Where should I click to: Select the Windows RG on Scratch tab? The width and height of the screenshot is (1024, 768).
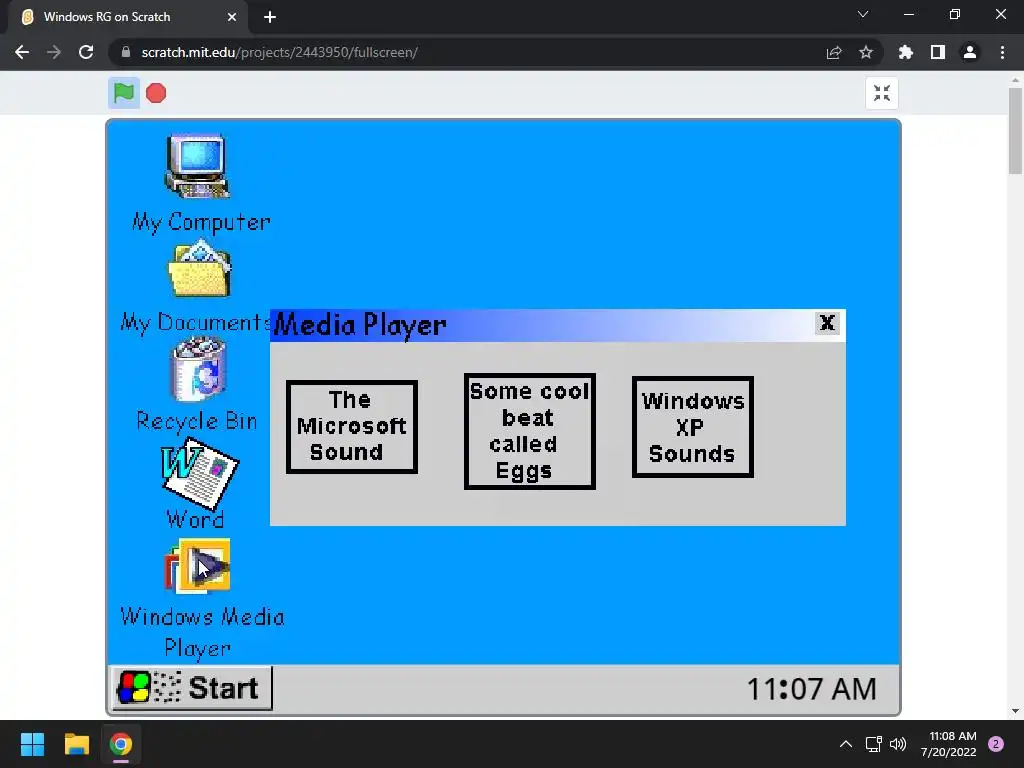coord(127,17)
